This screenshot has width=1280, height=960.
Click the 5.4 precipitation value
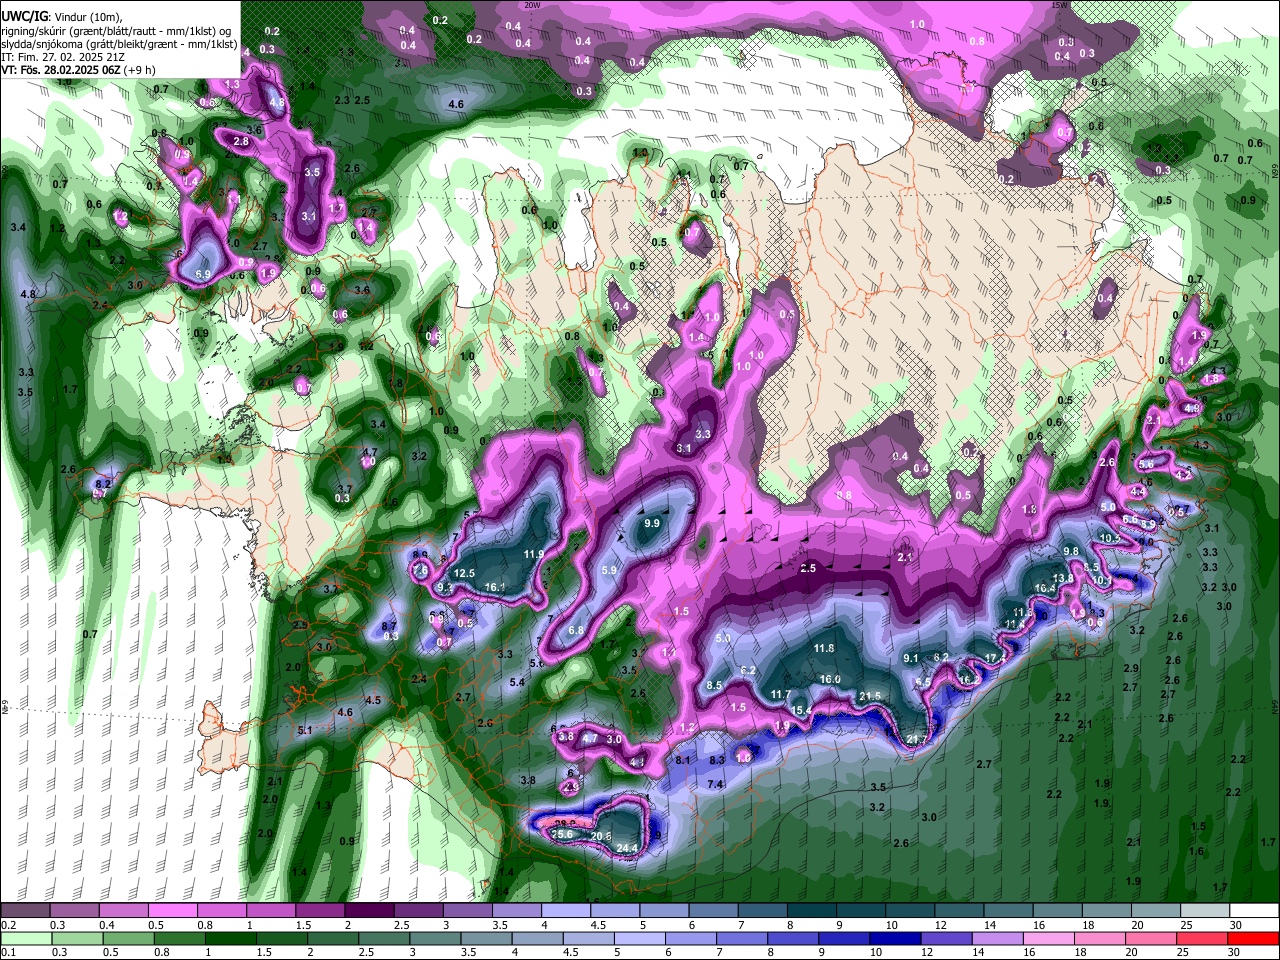(517, 683)
